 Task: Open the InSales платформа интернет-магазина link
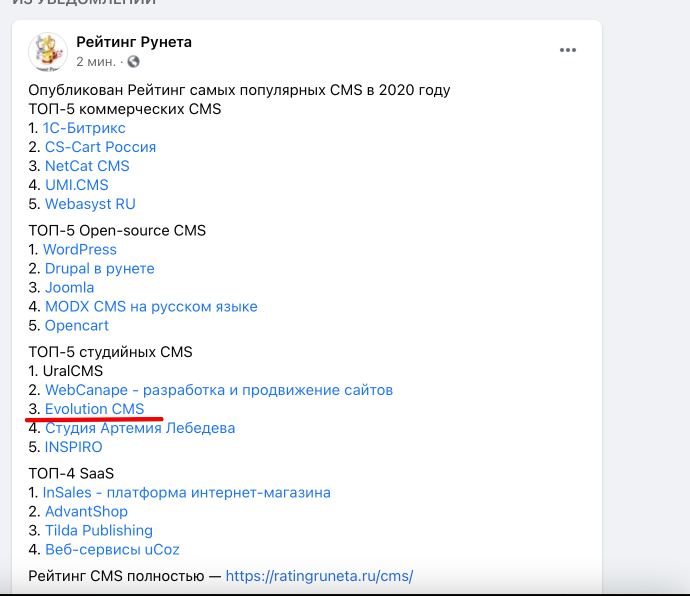187,493
